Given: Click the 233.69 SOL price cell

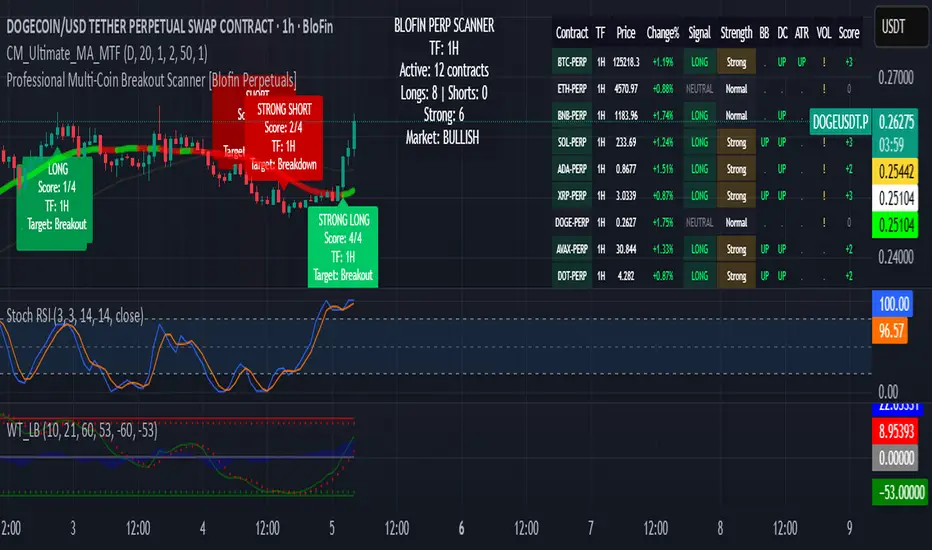Looking at the screenshot, I should 626,142.
